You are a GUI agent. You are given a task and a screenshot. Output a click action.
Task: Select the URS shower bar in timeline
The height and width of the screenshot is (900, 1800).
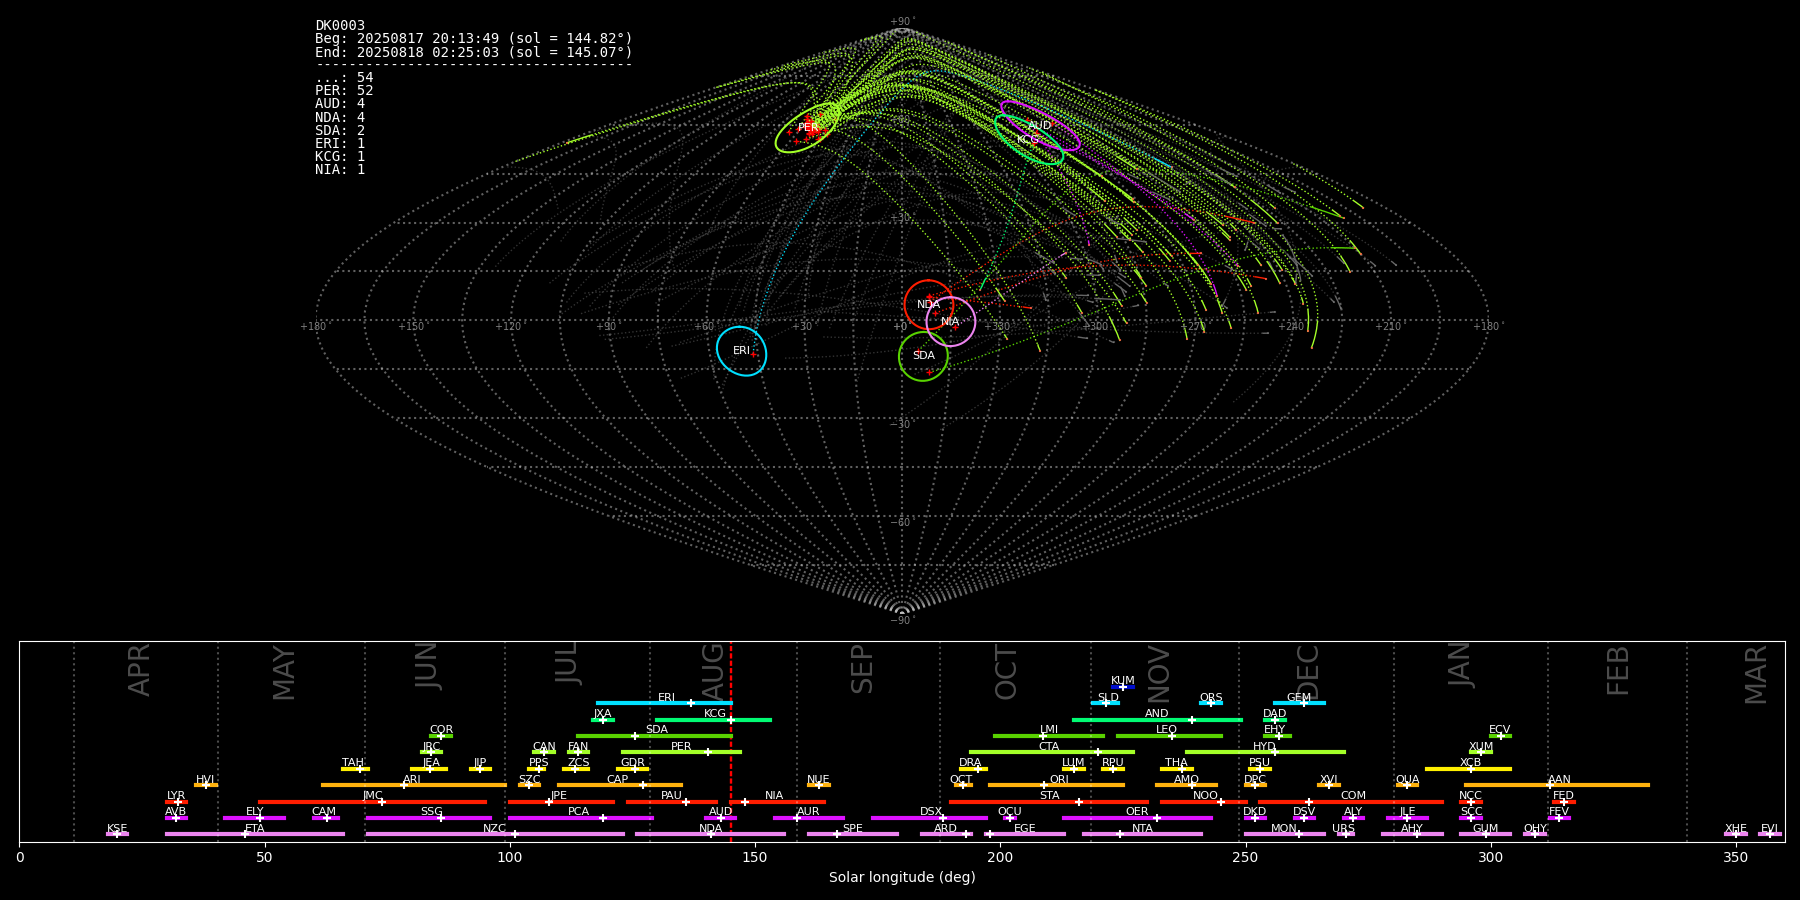(x=1346, y=834)
